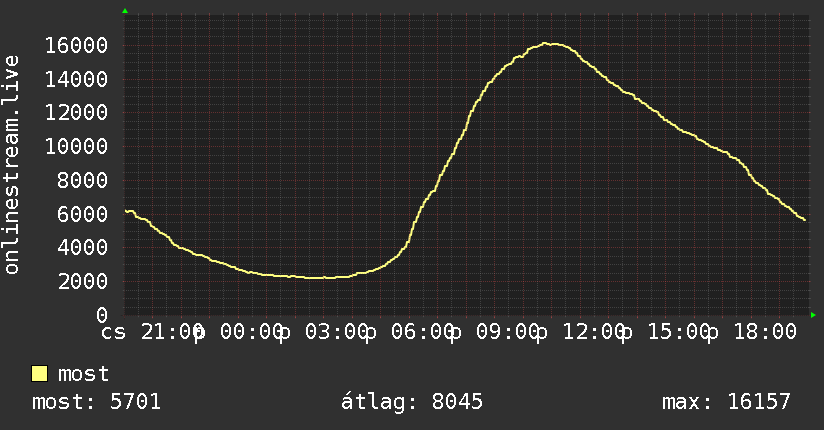The height and width of the screenshot is (430, 824).
Task: Click the 14000 y-axis label
Action: coord(76,79)
